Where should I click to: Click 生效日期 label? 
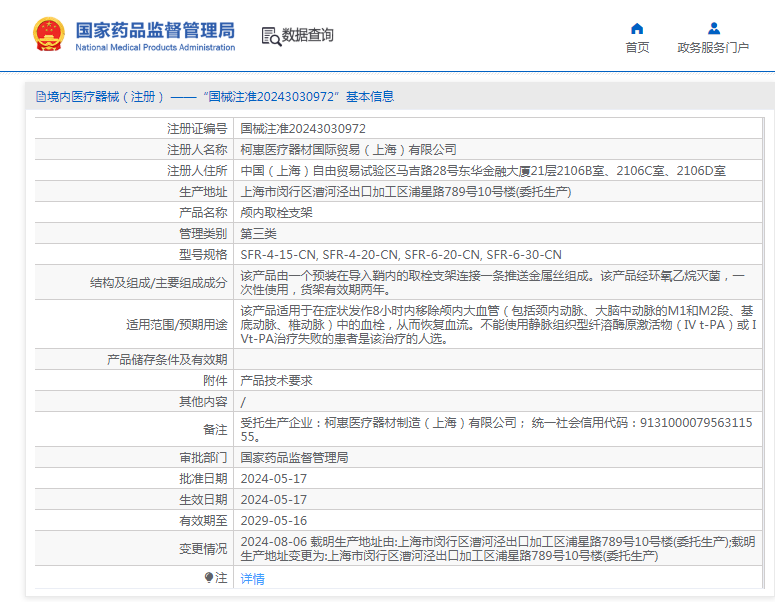coord(203,500)
